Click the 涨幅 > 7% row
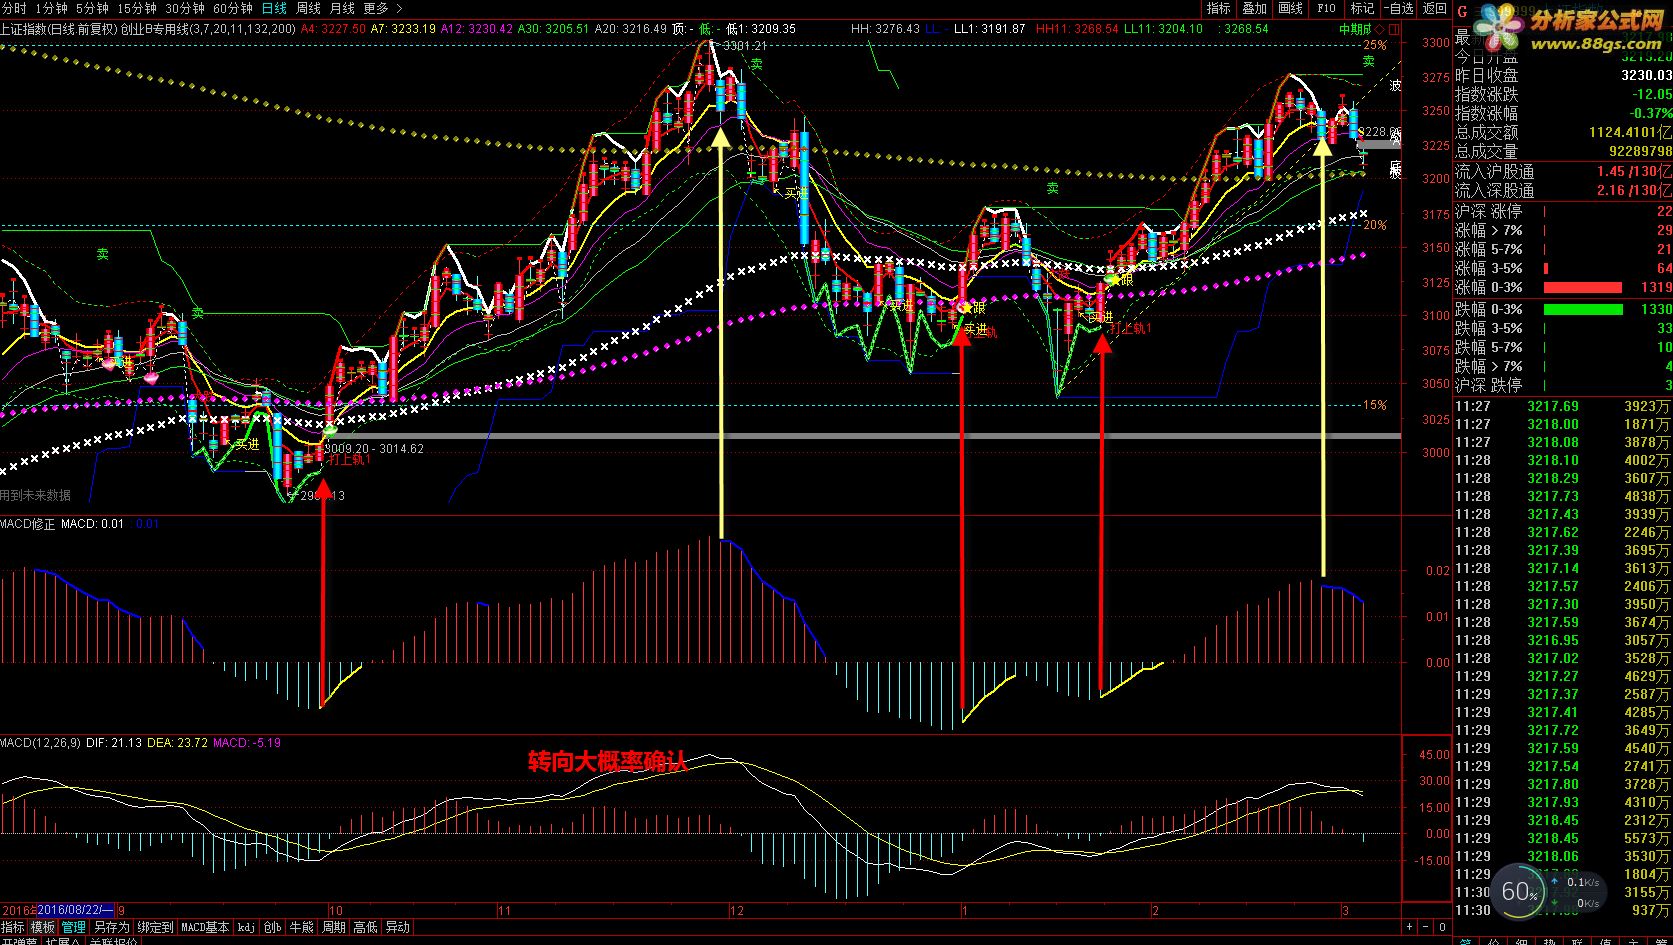 (1563, 230)
